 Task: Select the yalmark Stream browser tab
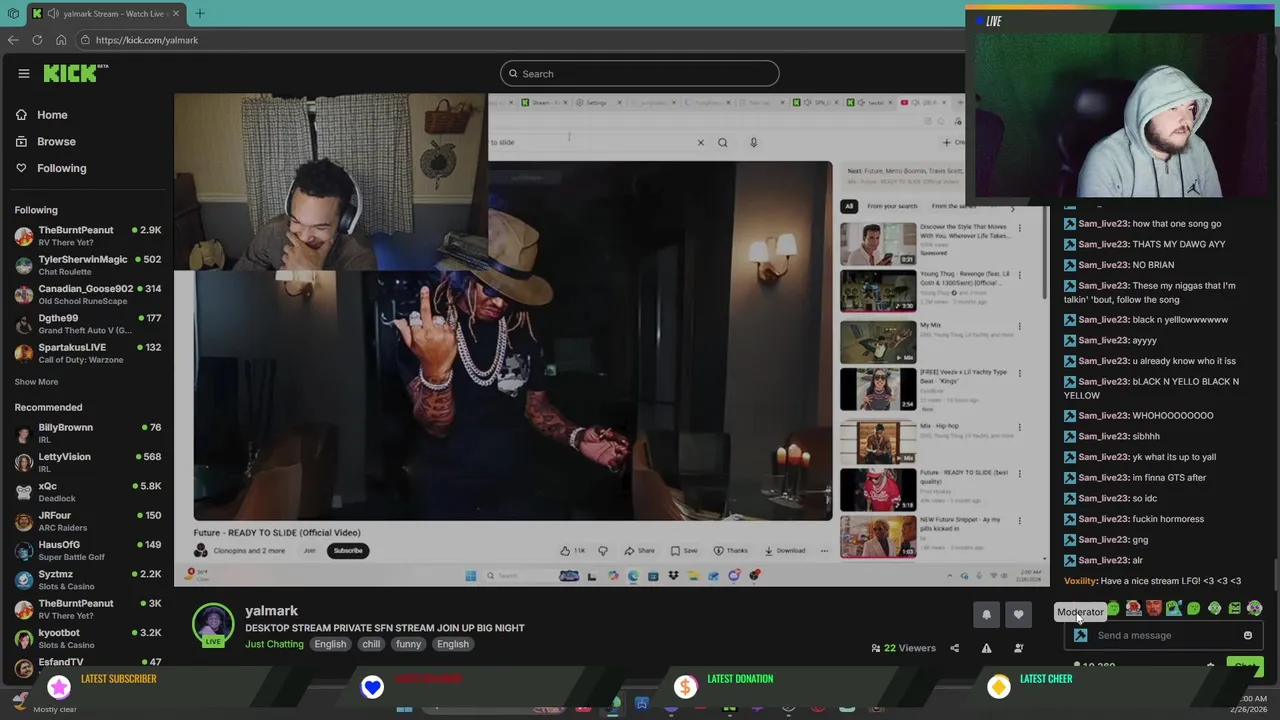(105, 14)
